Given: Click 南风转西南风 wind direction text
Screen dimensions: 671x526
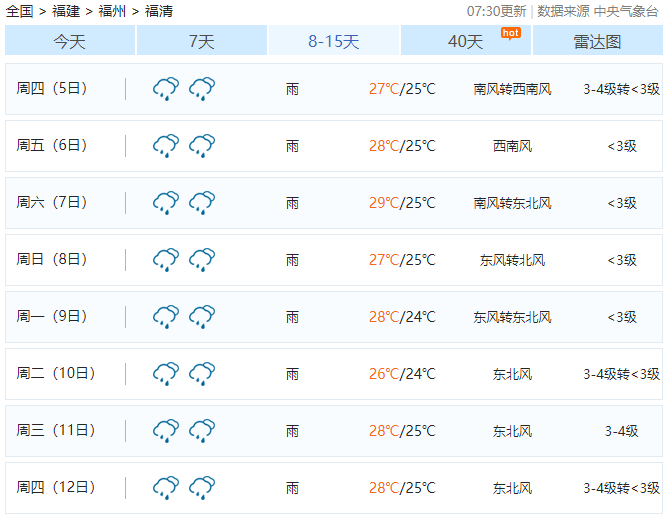Looking at the screenshot, I should click(x=512, y=89).
